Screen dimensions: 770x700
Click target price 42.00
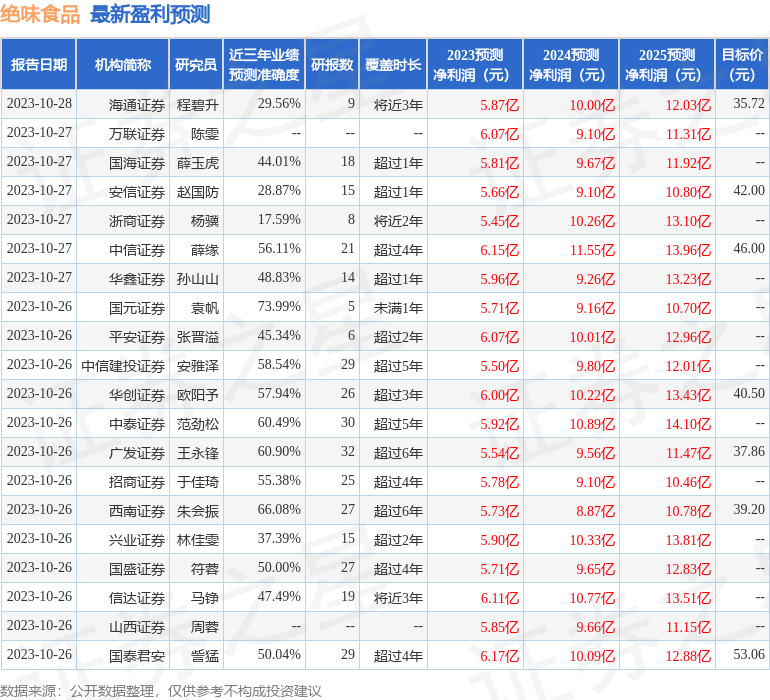click(749, 190)
